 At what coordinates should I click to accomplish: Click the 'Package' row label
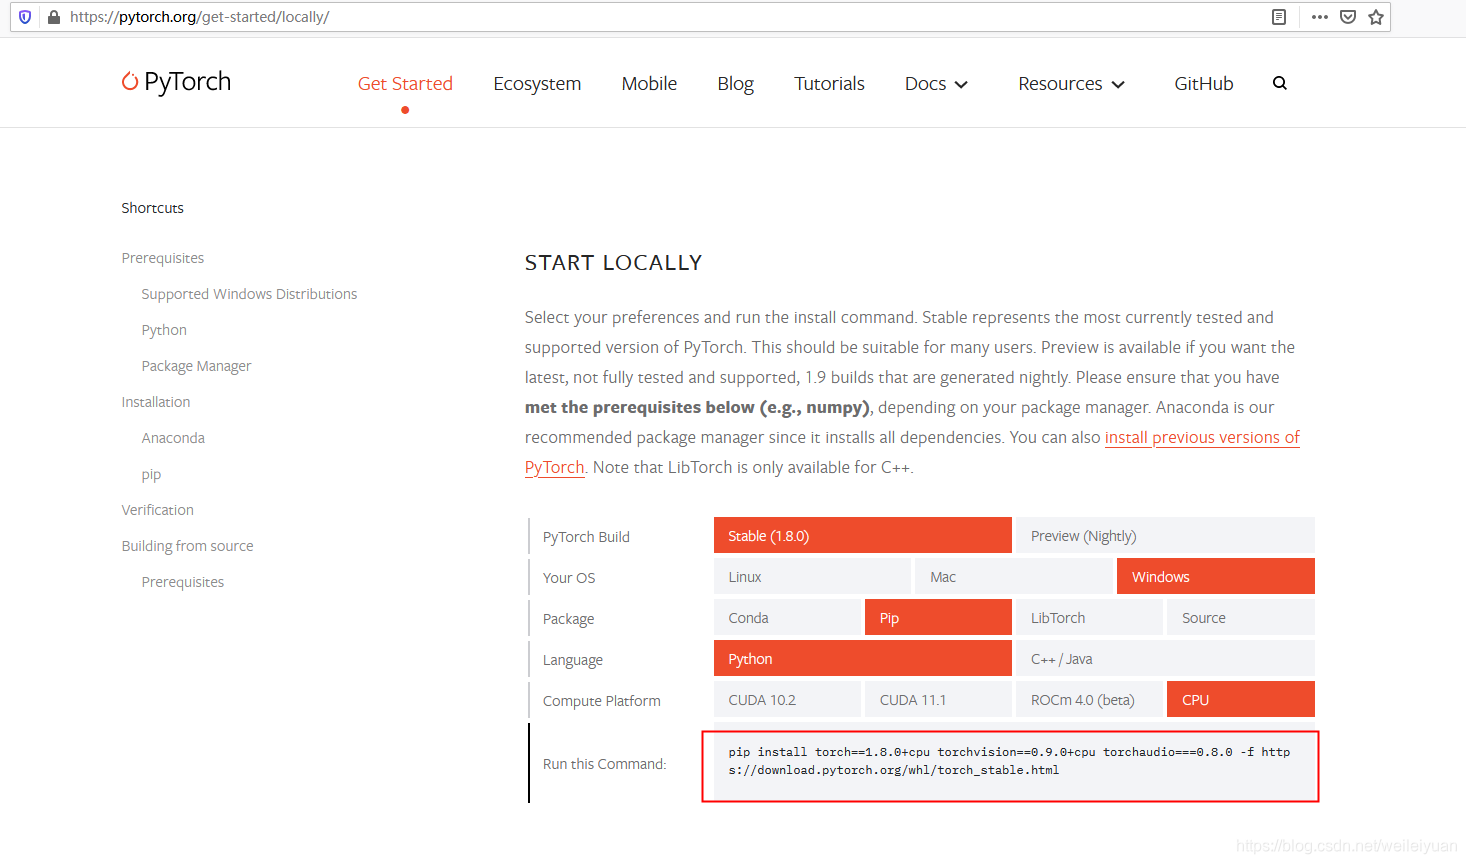pyautogui.click(x=568, y=619)
